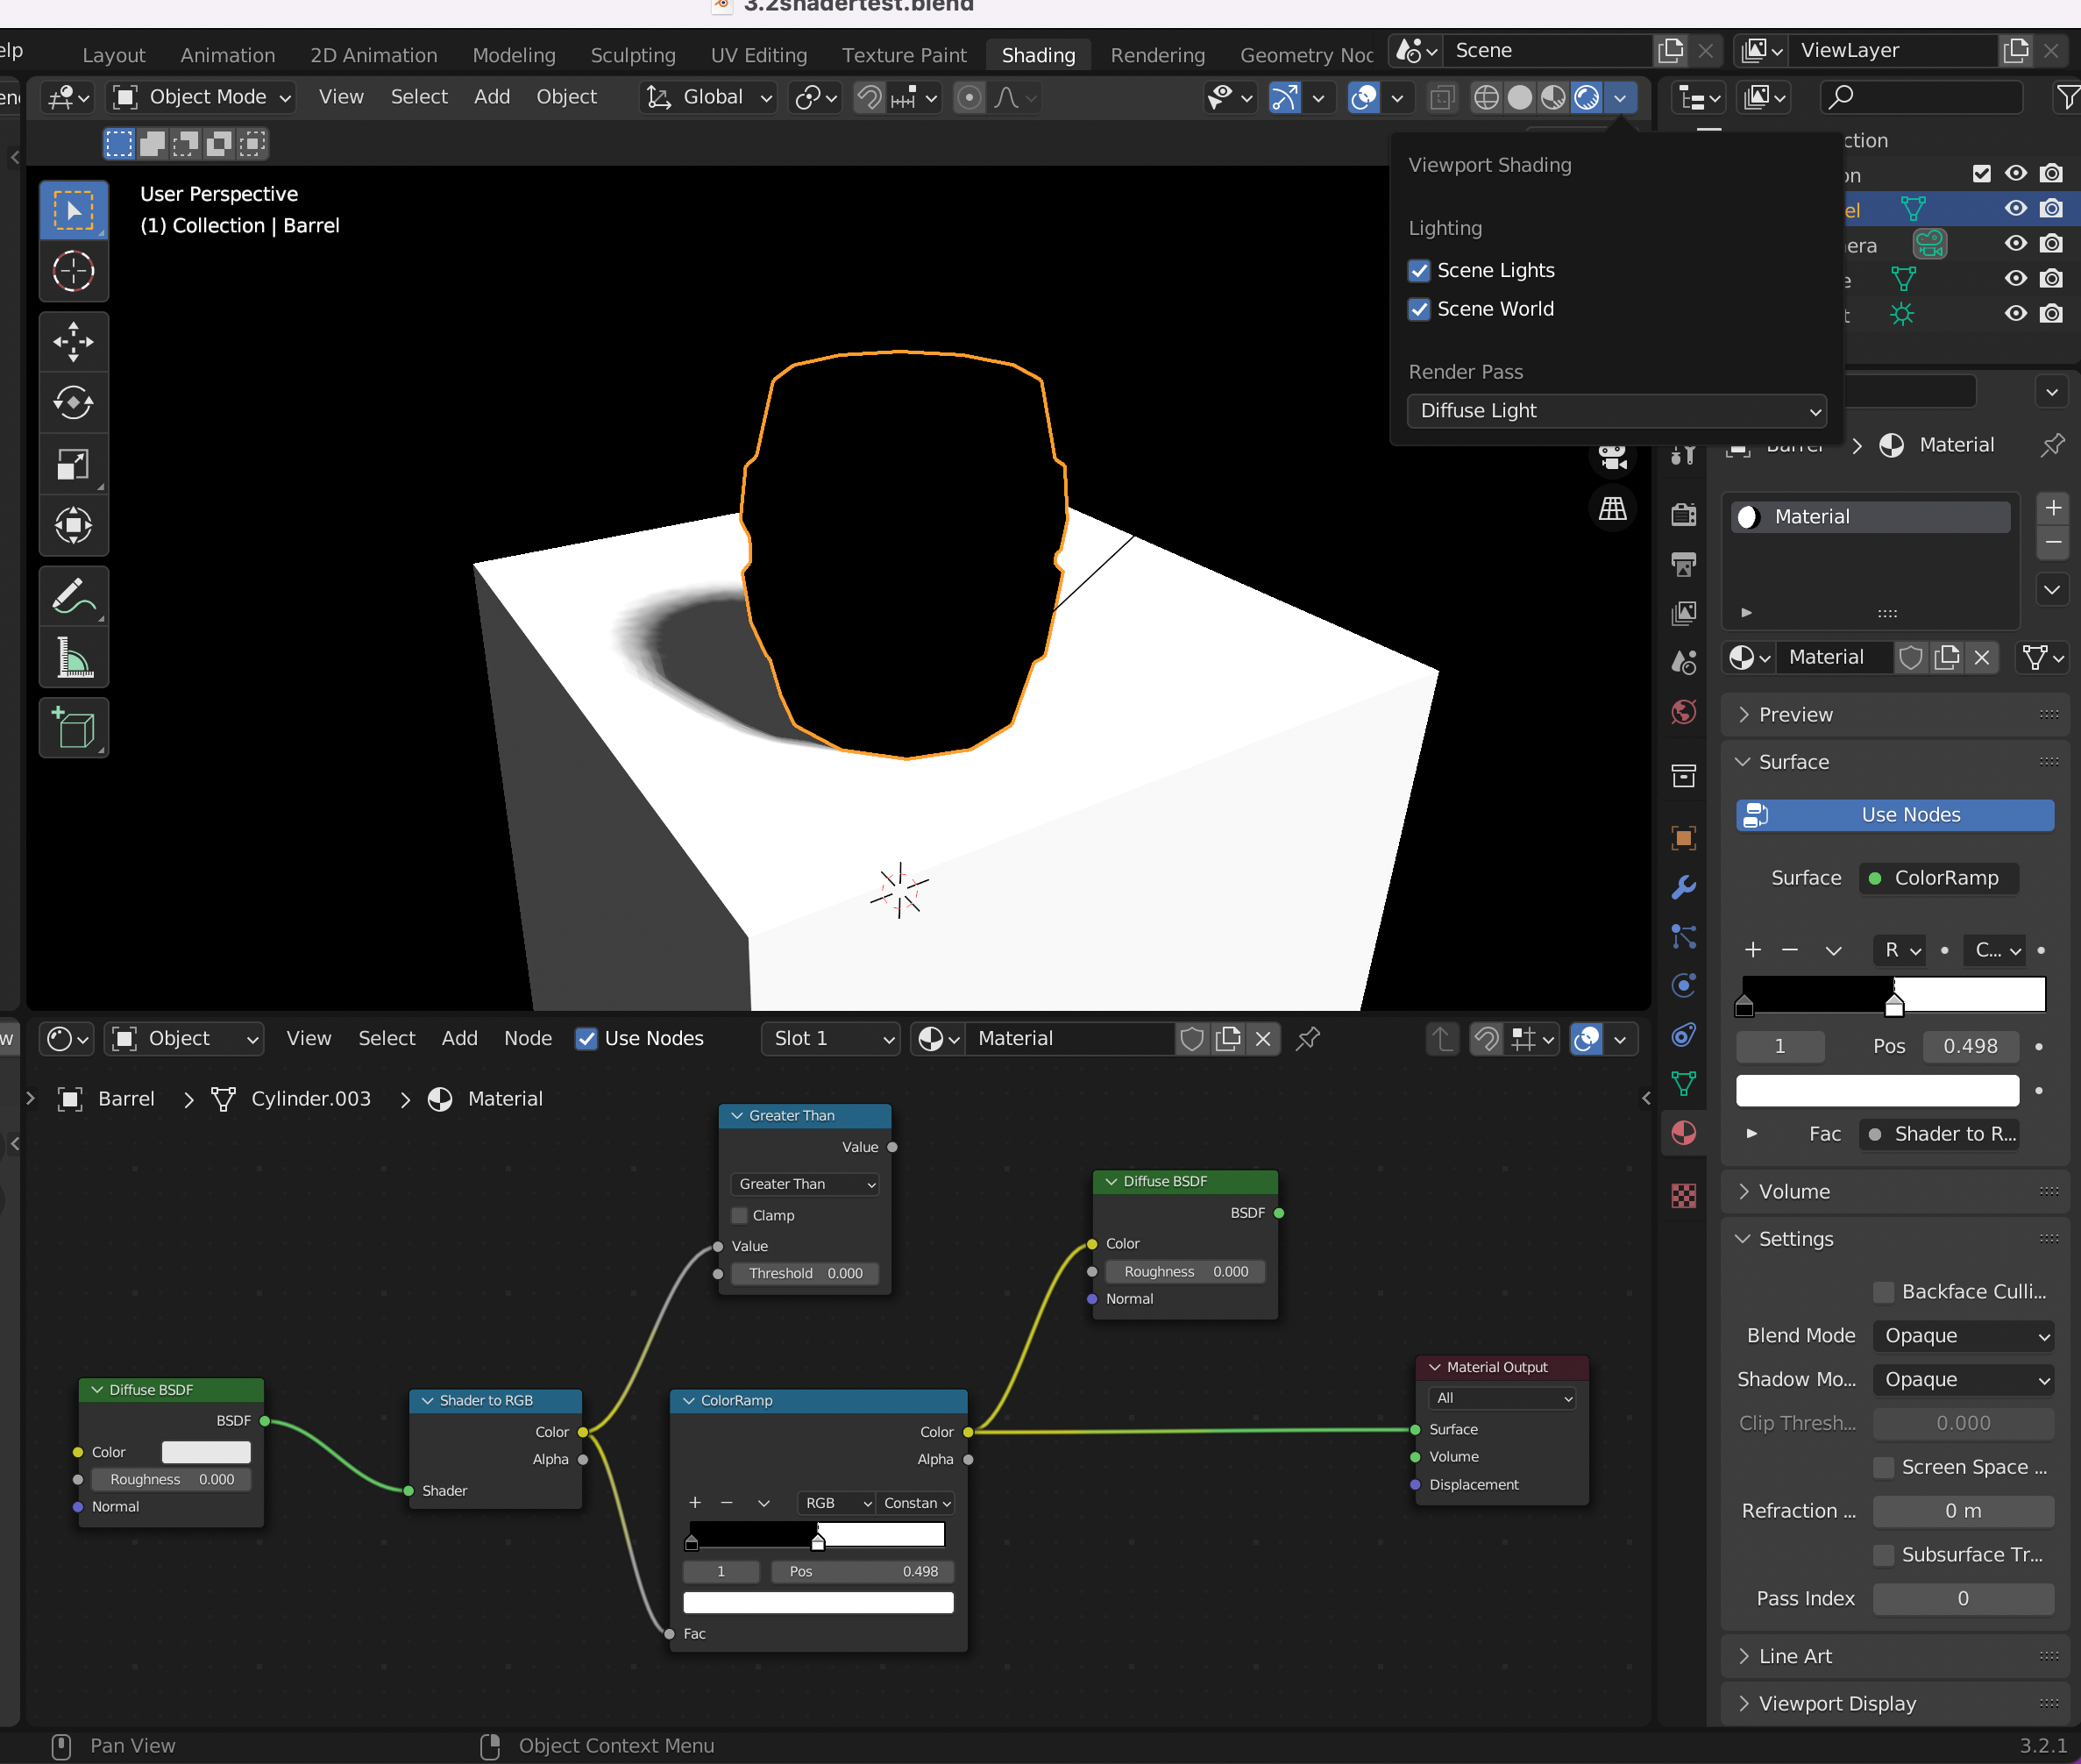Select the Add Cube tool
The height and width of the screenshot is (1764, 2081).
pos(73,729)
